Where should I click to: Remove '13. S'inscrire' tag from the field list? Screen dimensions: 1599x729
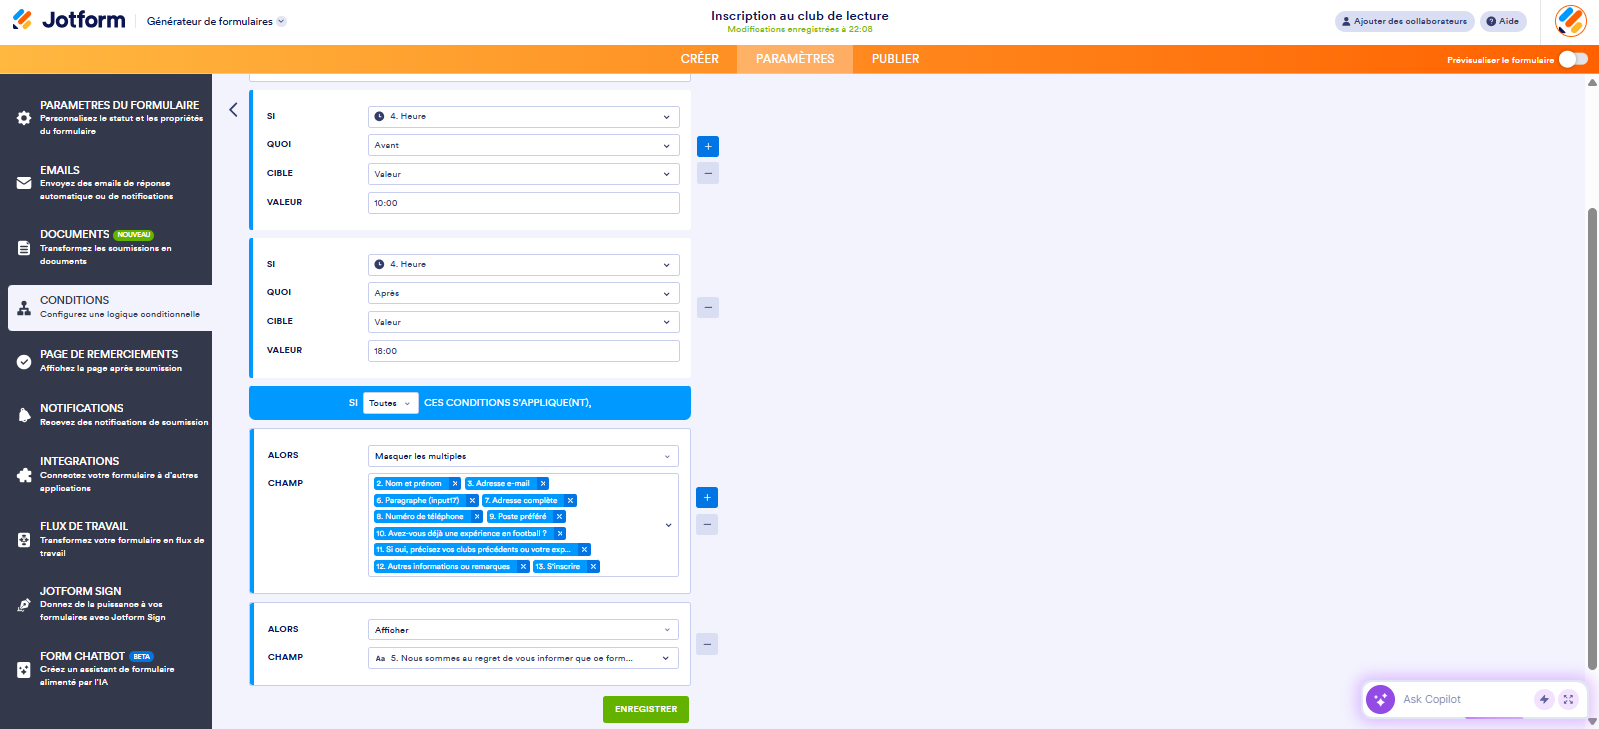pos(593,567)
